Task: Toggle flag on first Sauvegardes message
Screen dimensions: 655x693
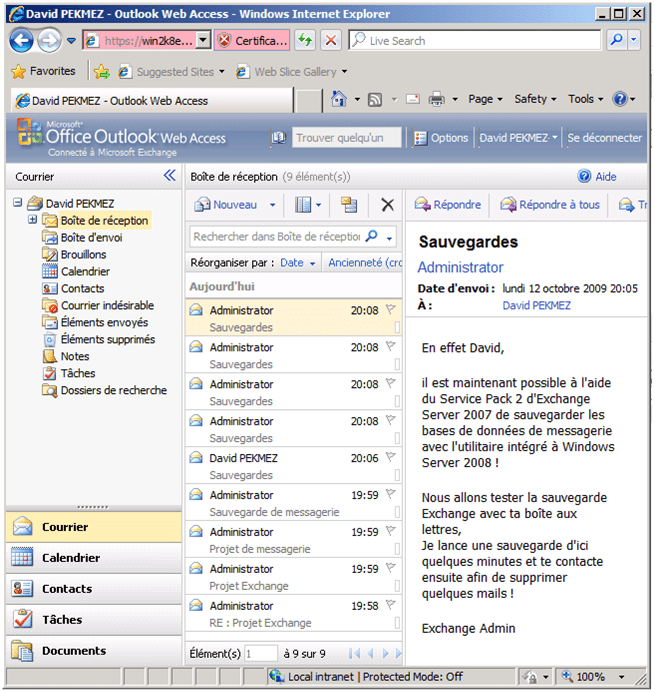Action: point(390,311)
